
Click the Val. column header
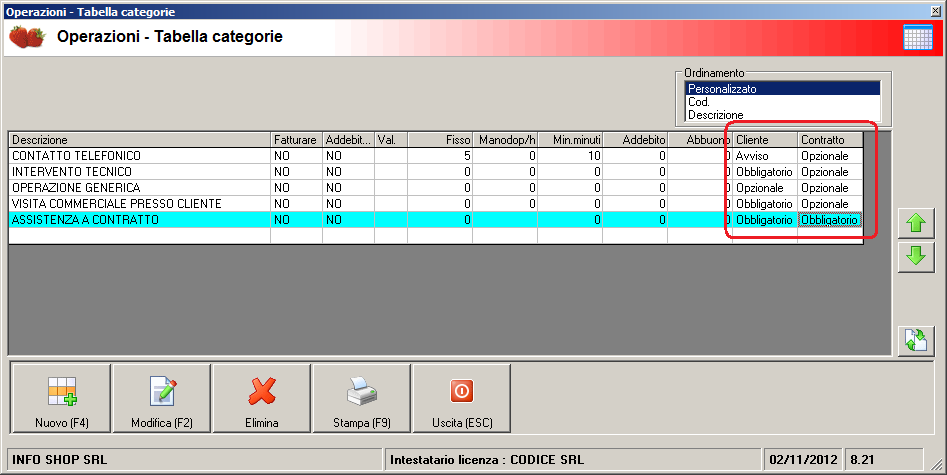391,140
